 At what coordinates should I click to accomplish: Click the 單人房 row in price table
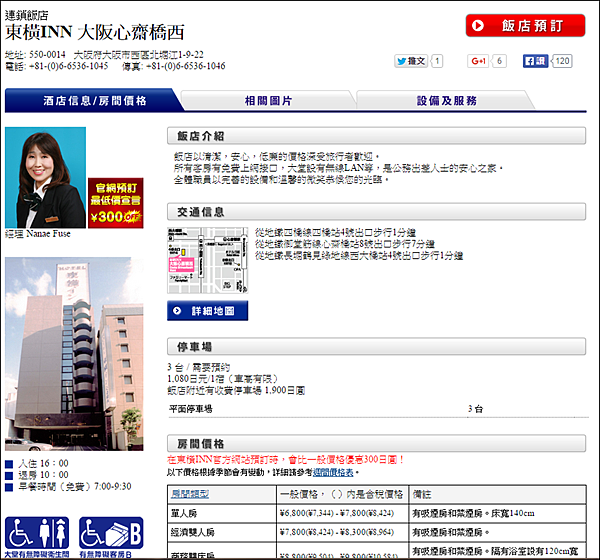pyautogui.click(x=377, y=513)
